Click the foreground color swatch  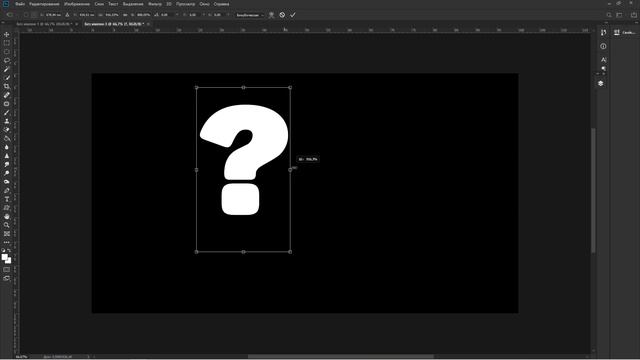coord(4,257)
